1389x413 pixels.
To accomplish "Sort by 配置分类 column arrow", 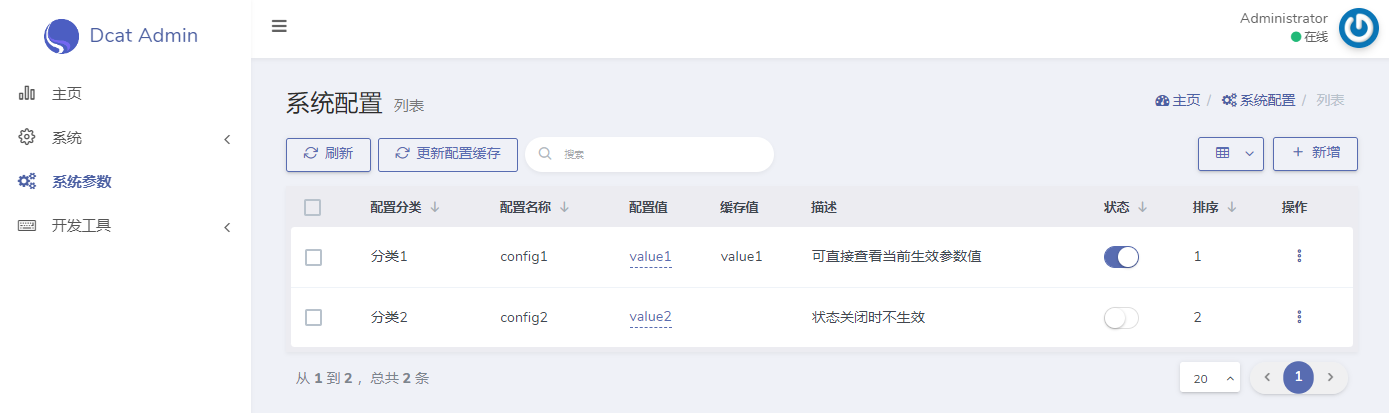I will (x=435, y=207).
